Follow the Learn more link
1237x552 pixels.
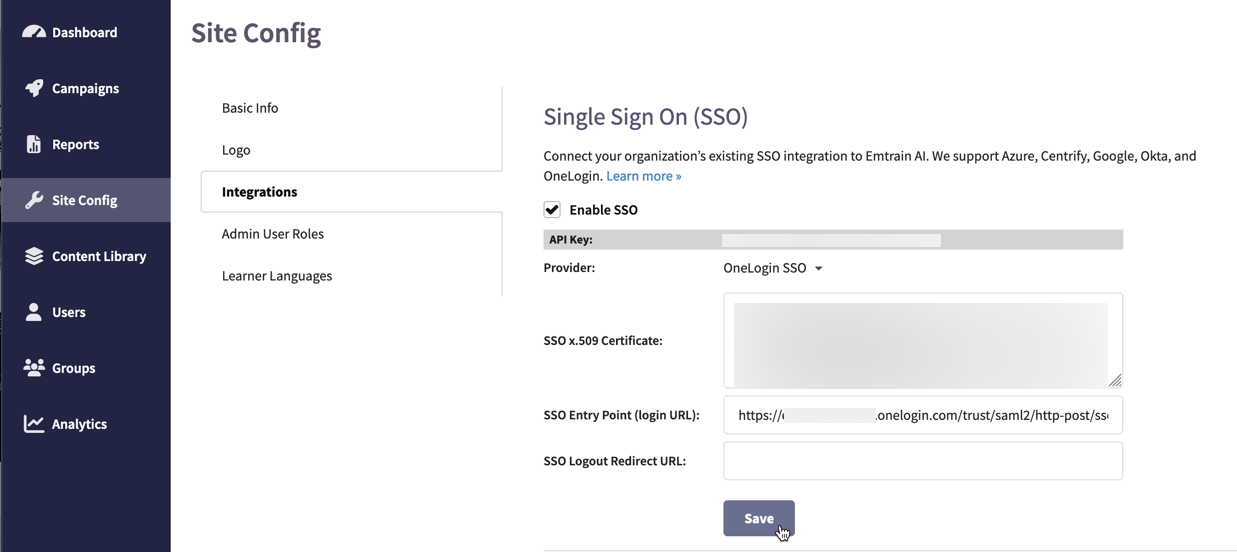pyautogui.click(x=643, y=176)
